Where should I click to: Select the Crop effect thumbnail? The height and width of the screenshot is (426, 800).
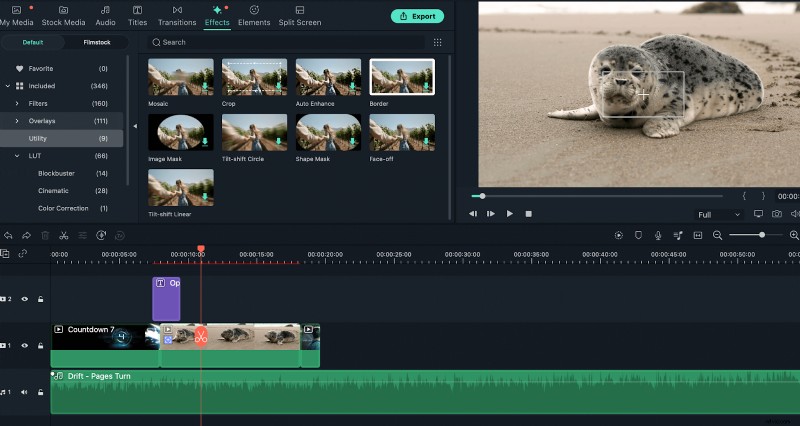pos(254,77)
